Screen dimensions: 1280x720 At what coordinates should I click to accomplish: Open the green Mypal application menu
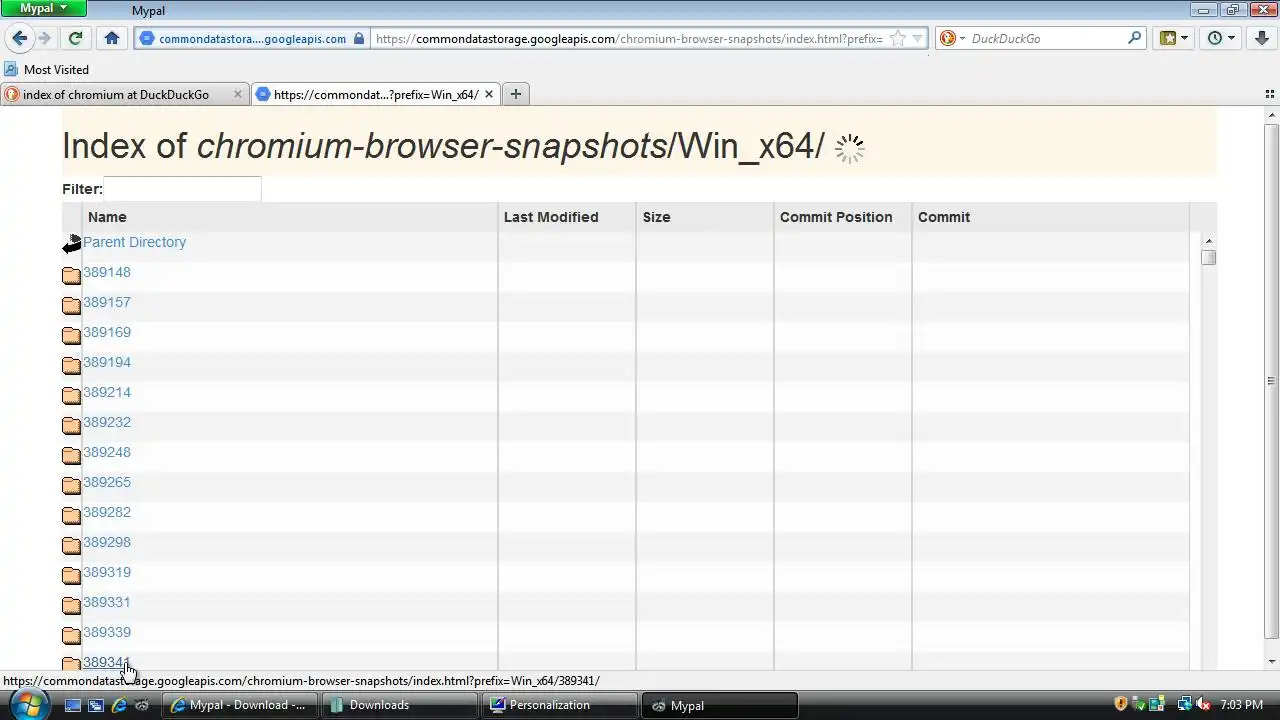point(43,8)
